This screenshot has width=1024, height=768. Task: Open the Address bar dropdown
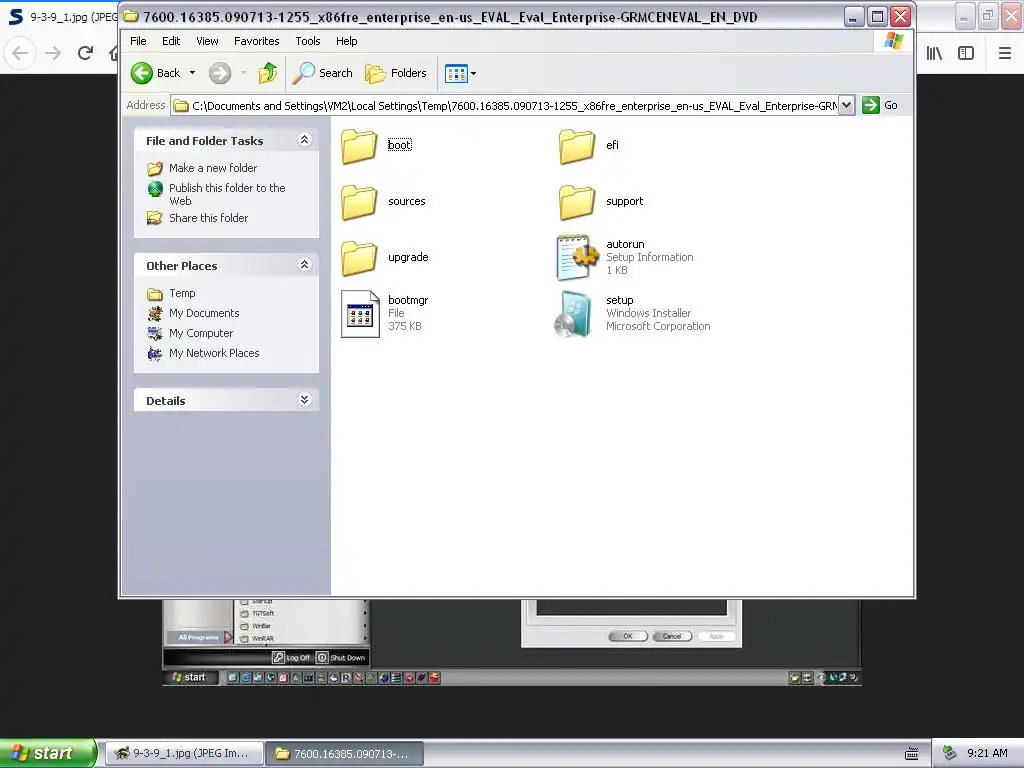coord(846,105)
